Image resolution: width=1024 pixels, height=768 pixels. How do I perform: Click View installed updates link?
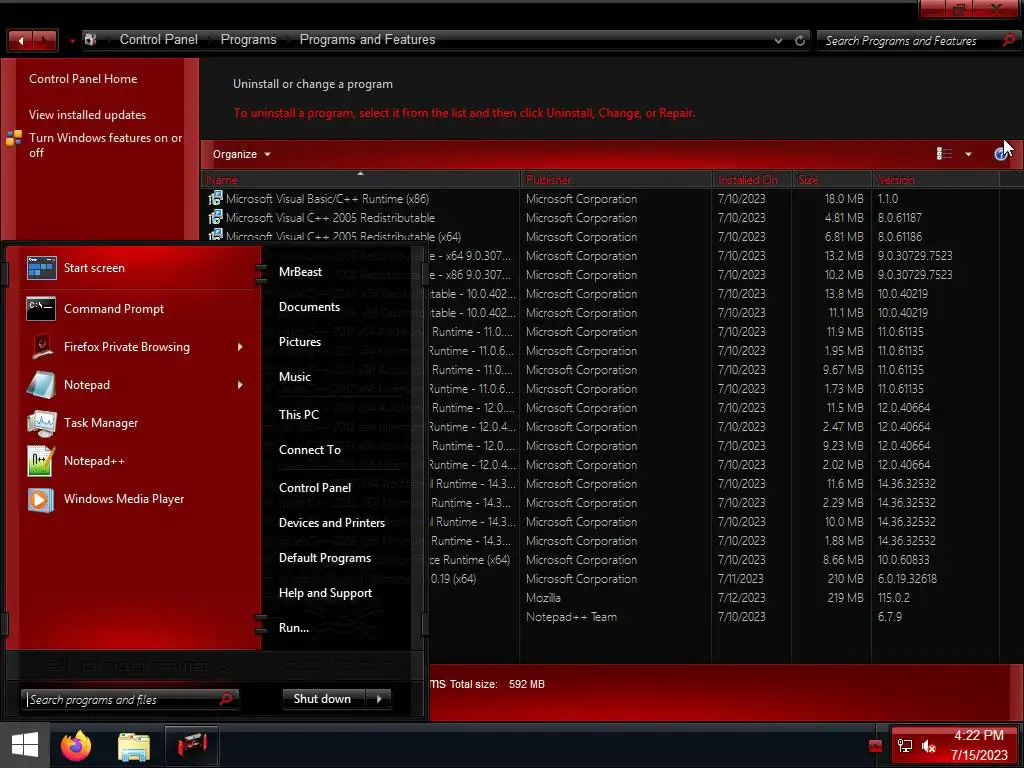(88, 115)
